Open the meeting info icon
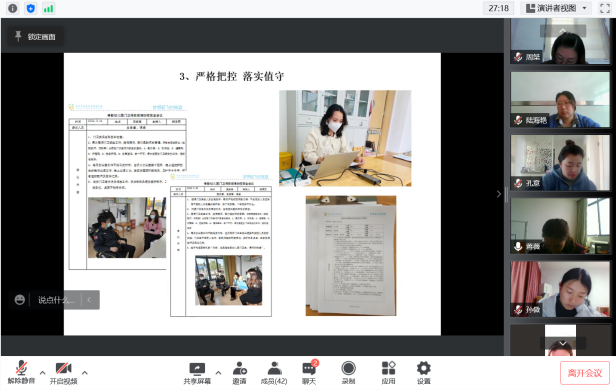Screen dimensions: 616x390 point(13,8)
